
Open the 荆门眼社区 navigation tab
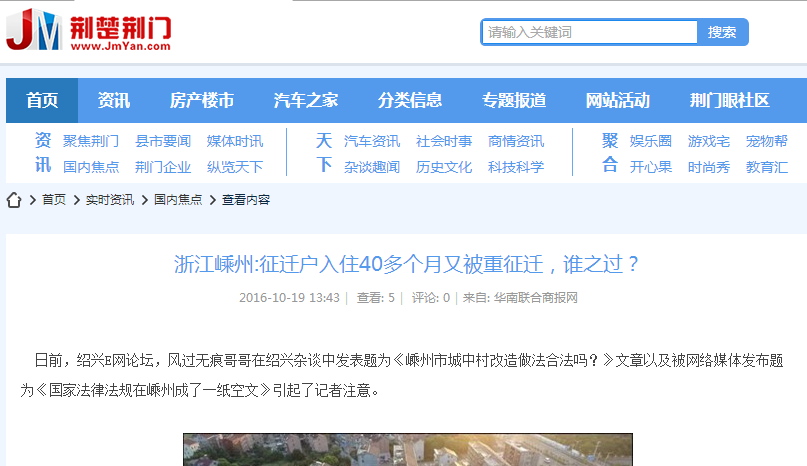click(x=729, y=100)
